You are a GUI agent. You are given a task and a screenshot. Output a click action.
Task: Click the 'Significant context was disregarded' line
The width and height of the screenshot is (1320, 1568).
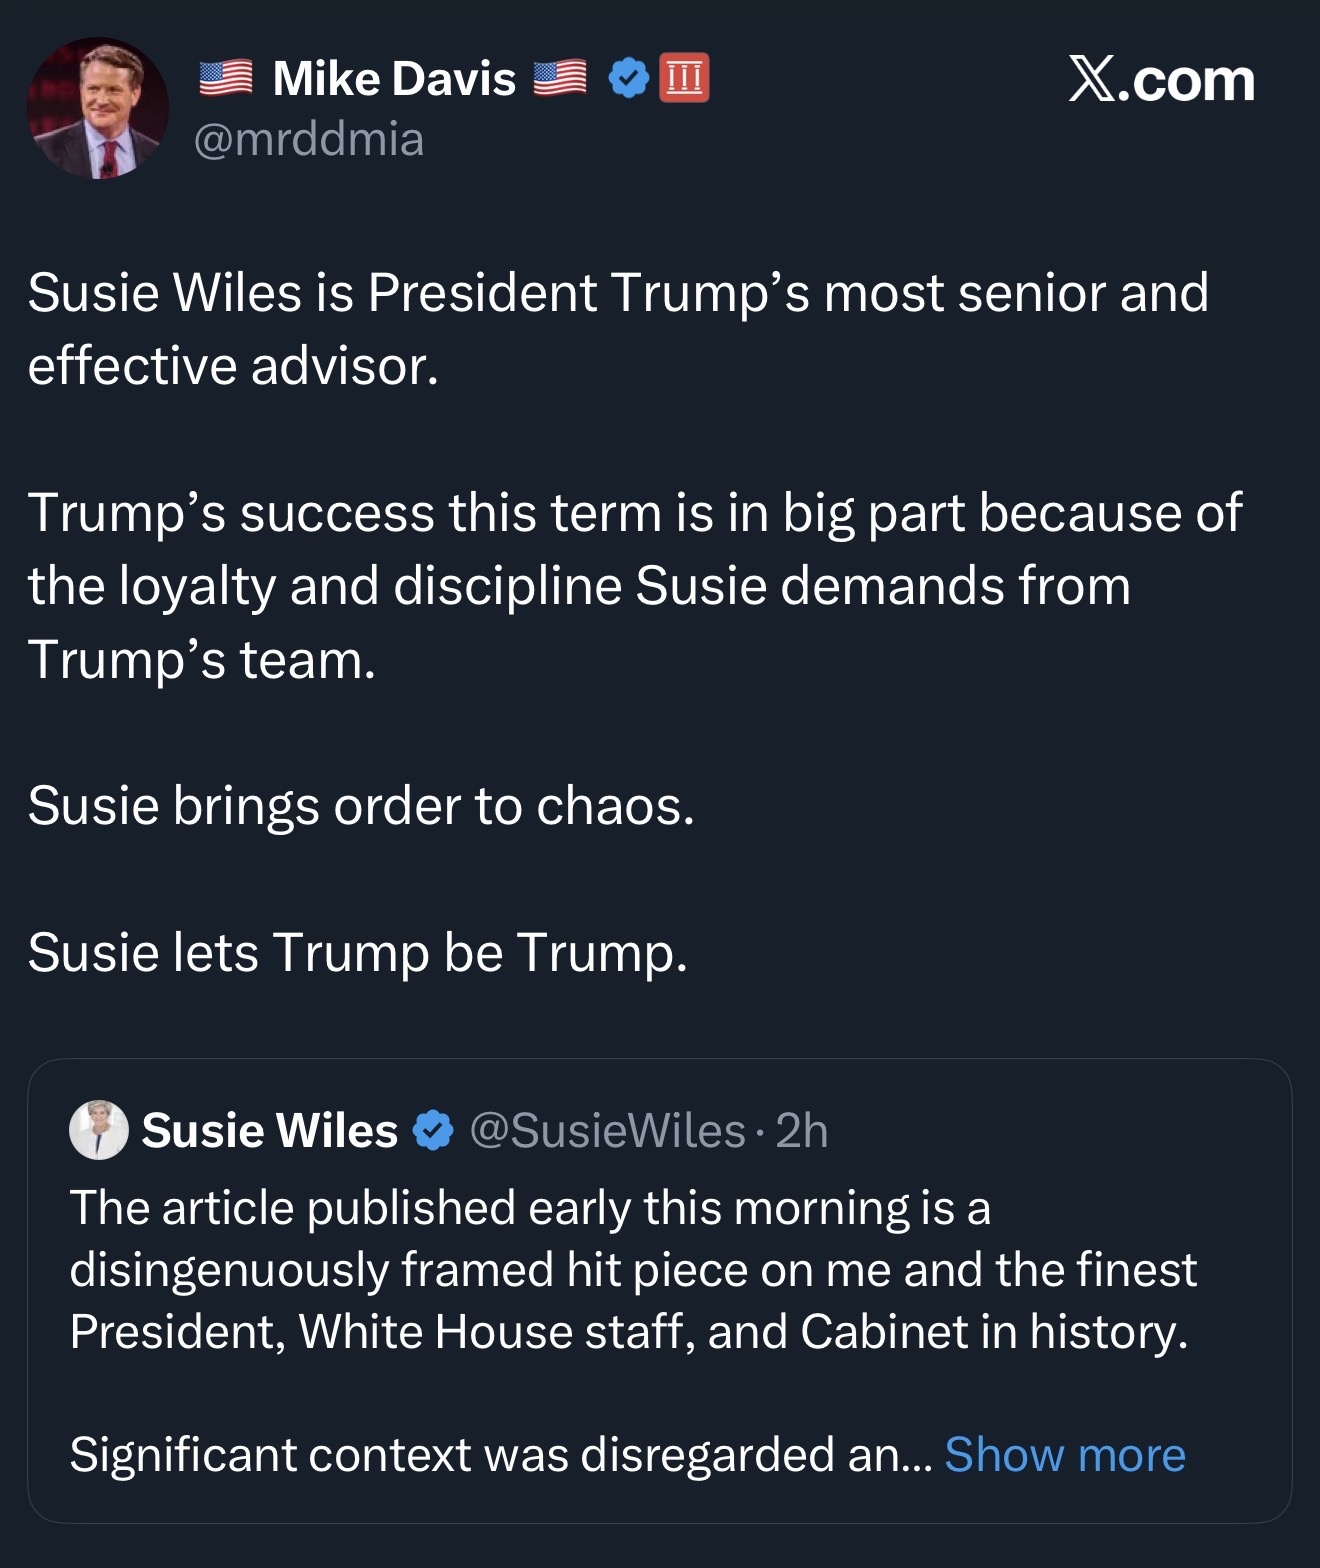click(x=500, y=1454)
